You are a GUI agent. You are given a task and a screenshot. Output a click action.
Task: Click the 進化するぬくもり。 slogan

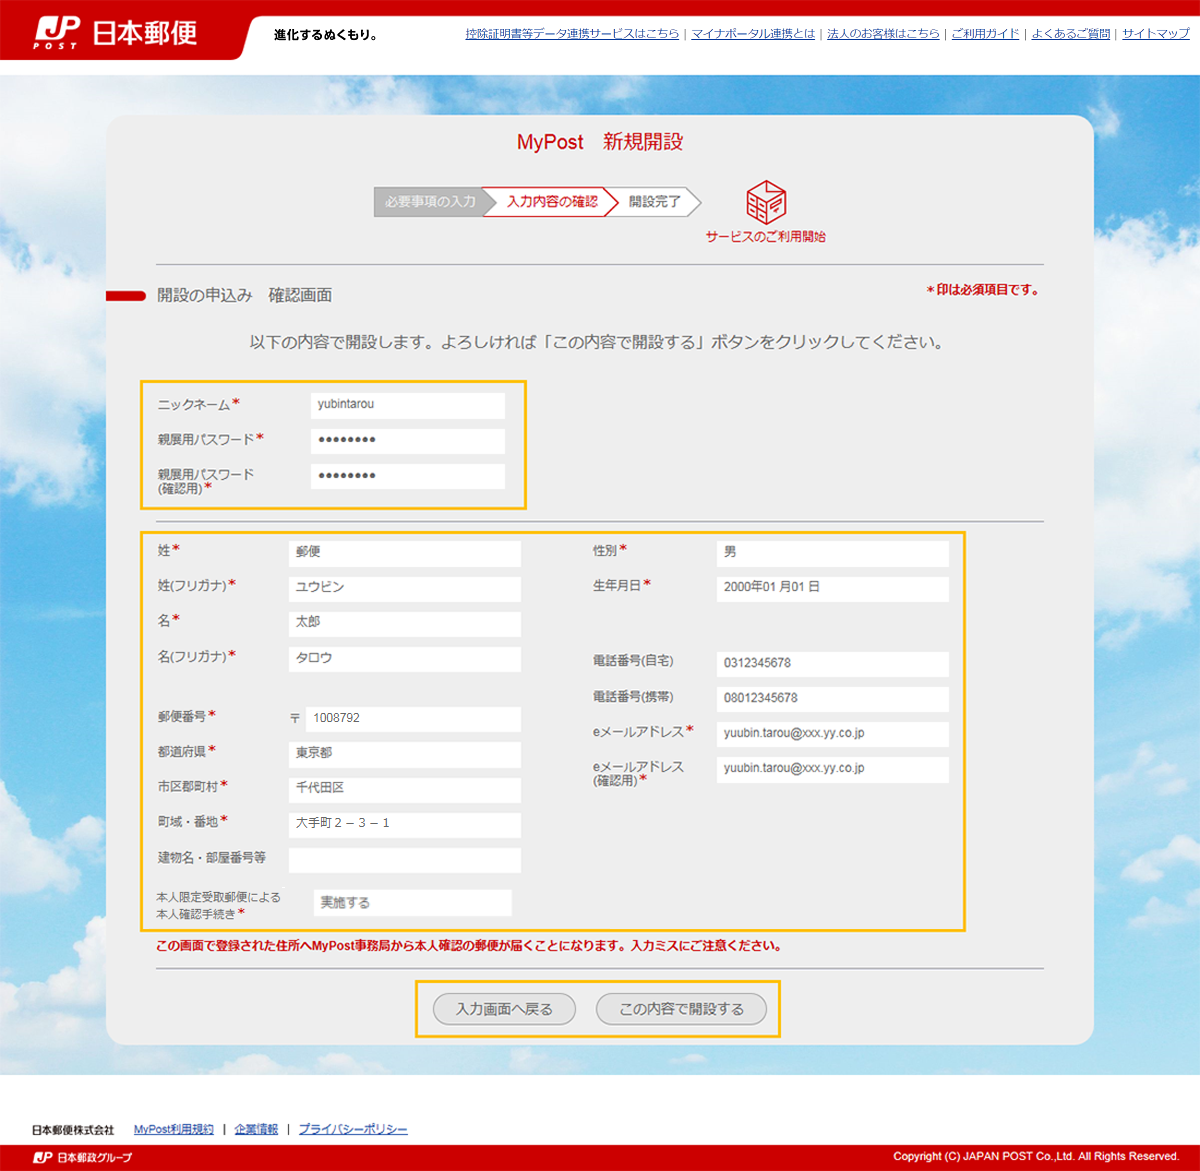[327, 35]
